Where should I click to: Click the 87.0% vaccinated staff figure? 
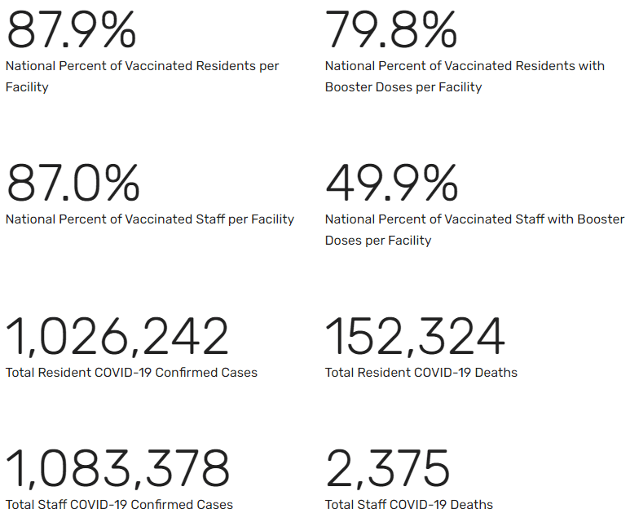[73, 183]
